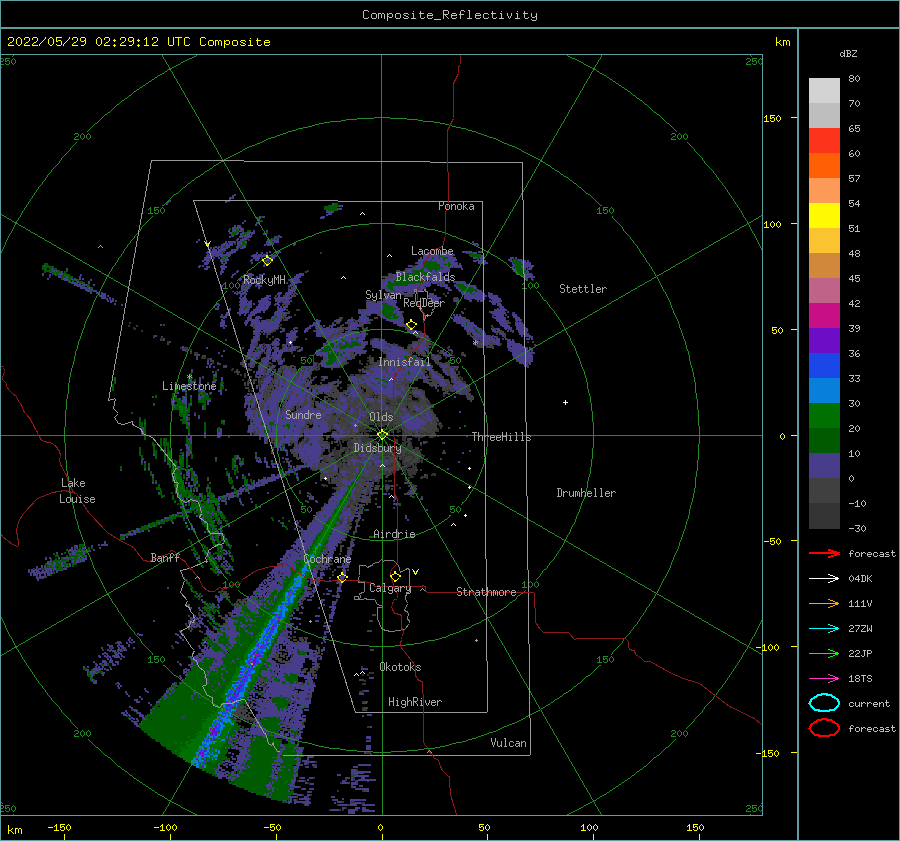This screenshot has height=841, width=900.
Task: Select the magenta 42 dBZ color swatch
Action: click(x=824, y=316)
